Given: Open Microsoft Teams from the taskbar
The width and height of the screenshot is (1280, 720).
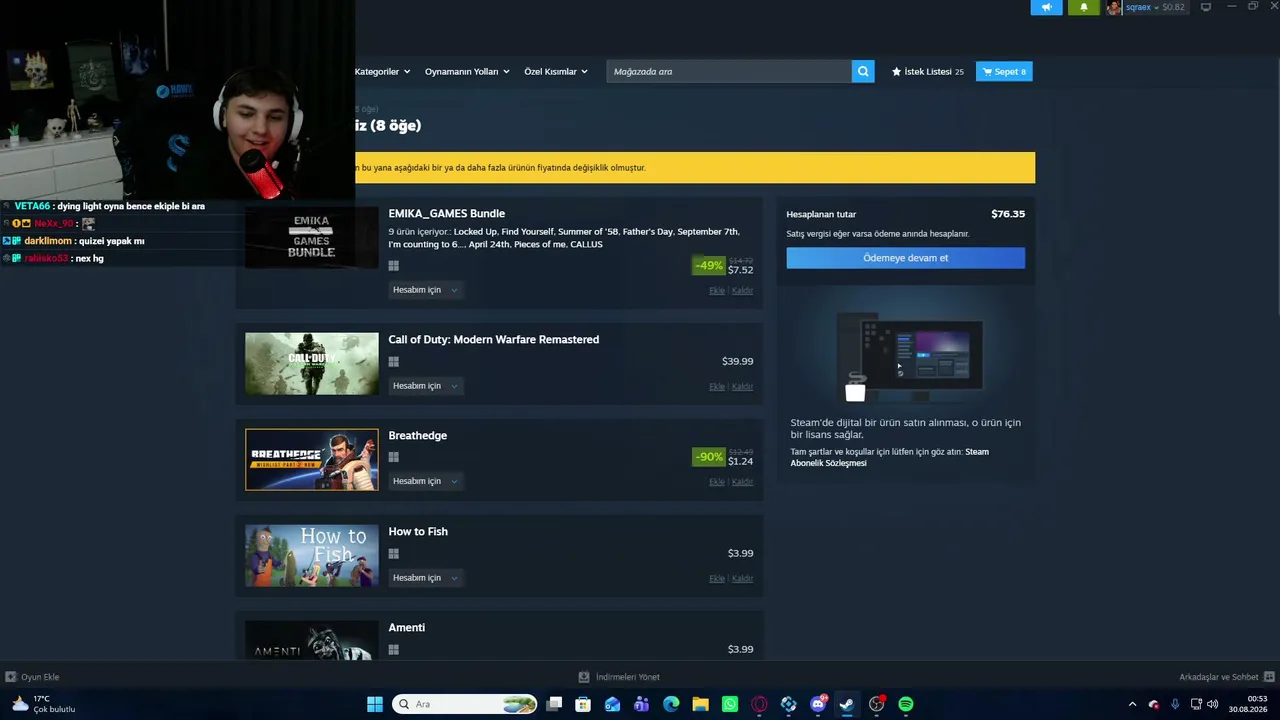Looking at the screenshot, I should click(x=642, y=704).
